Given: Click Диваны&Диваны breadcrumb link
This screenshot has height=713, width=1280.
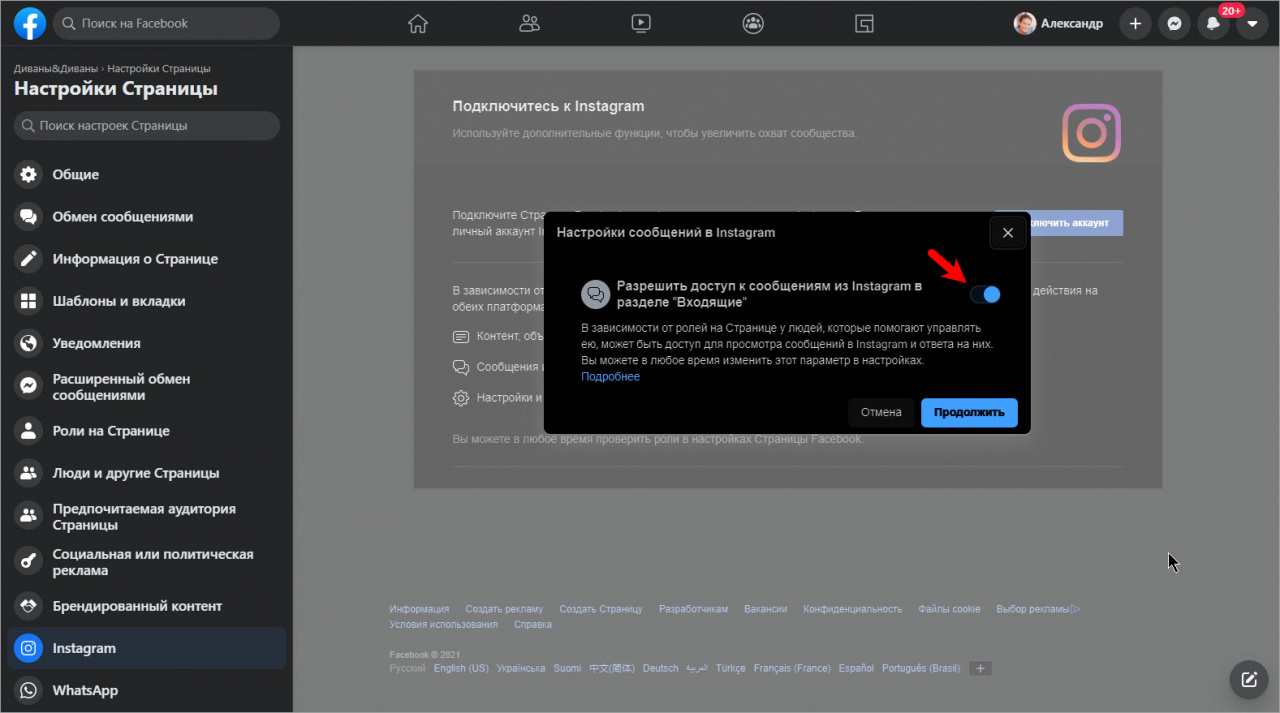Looking at the screenshot, I should 56,69.
